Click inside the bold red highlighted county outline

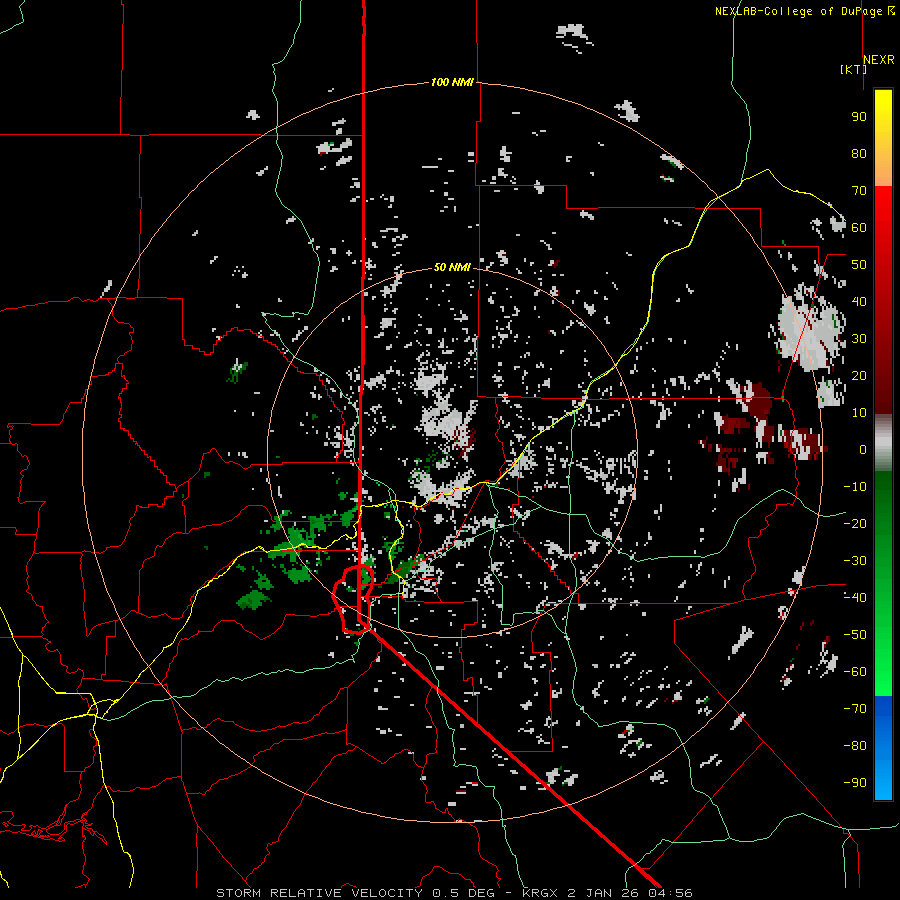point(350,600)
